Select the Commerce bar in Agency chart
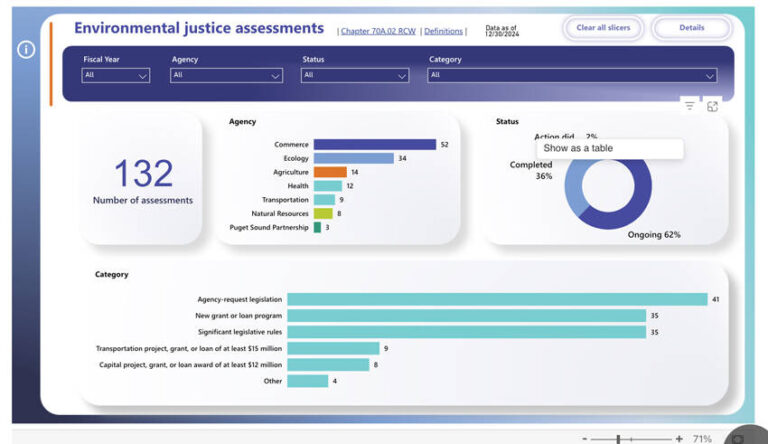The height and width of the screenshot is (444, 768). point(375,145)
